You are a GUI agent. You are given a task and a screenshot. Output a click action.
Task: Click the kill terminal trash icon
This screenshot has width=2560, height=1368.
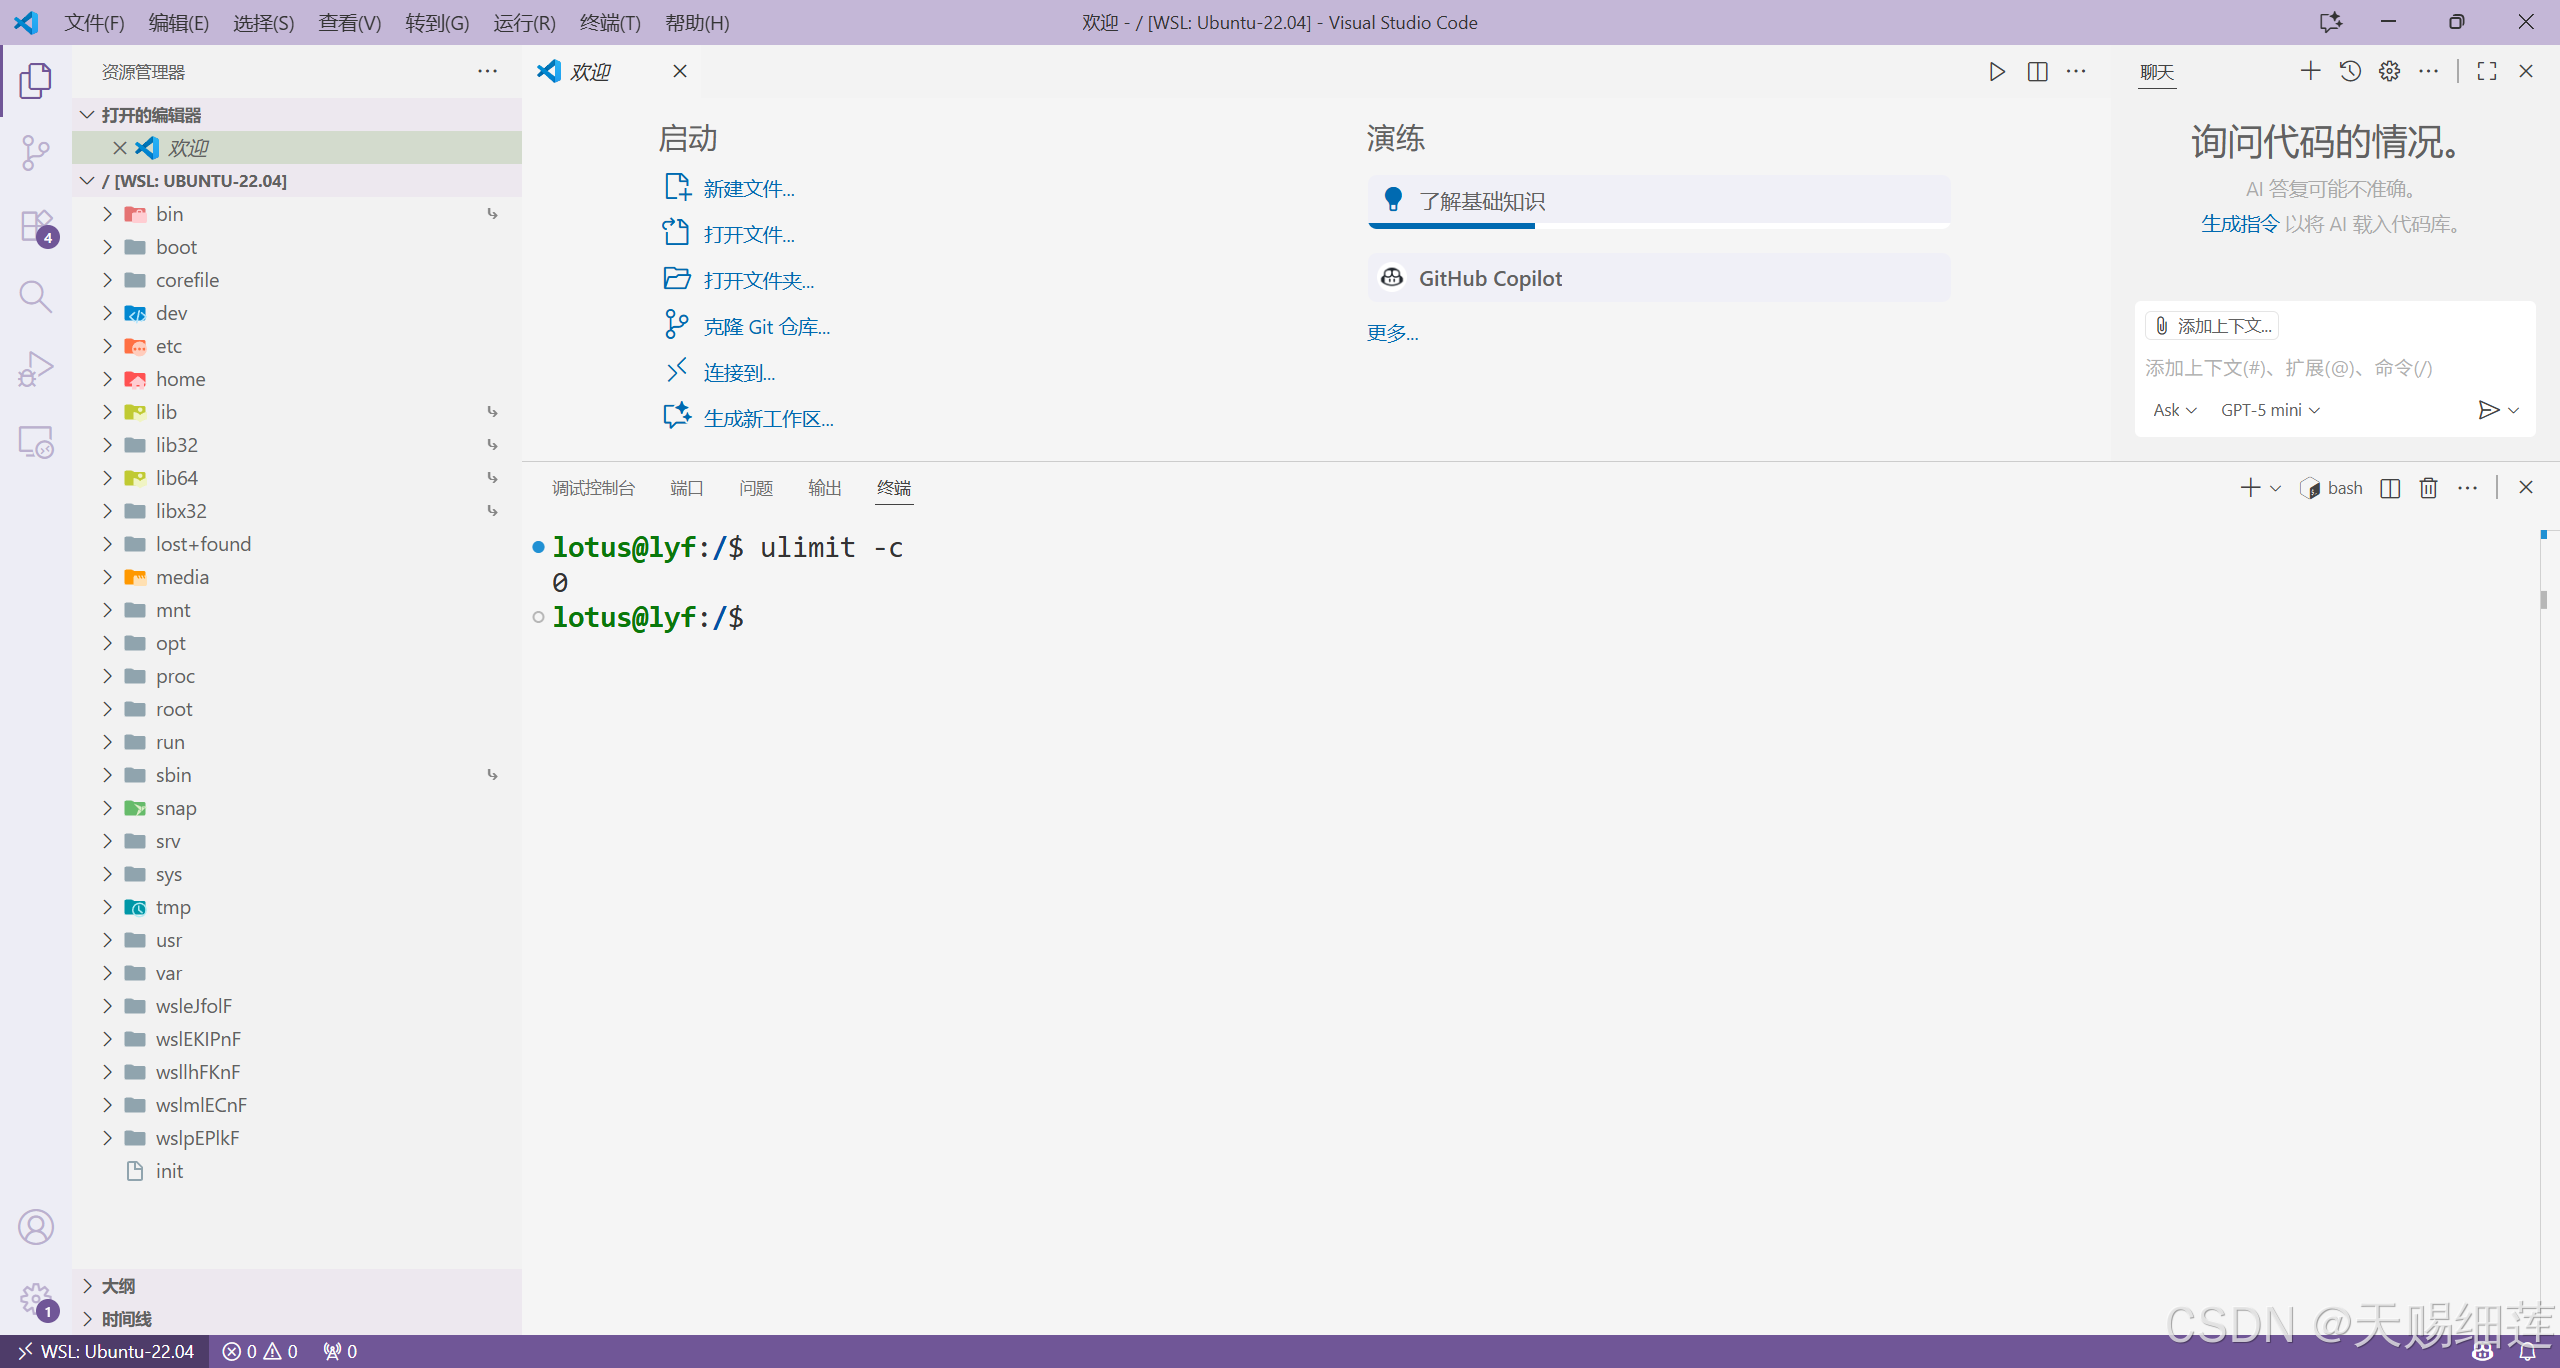[2428, 488]
